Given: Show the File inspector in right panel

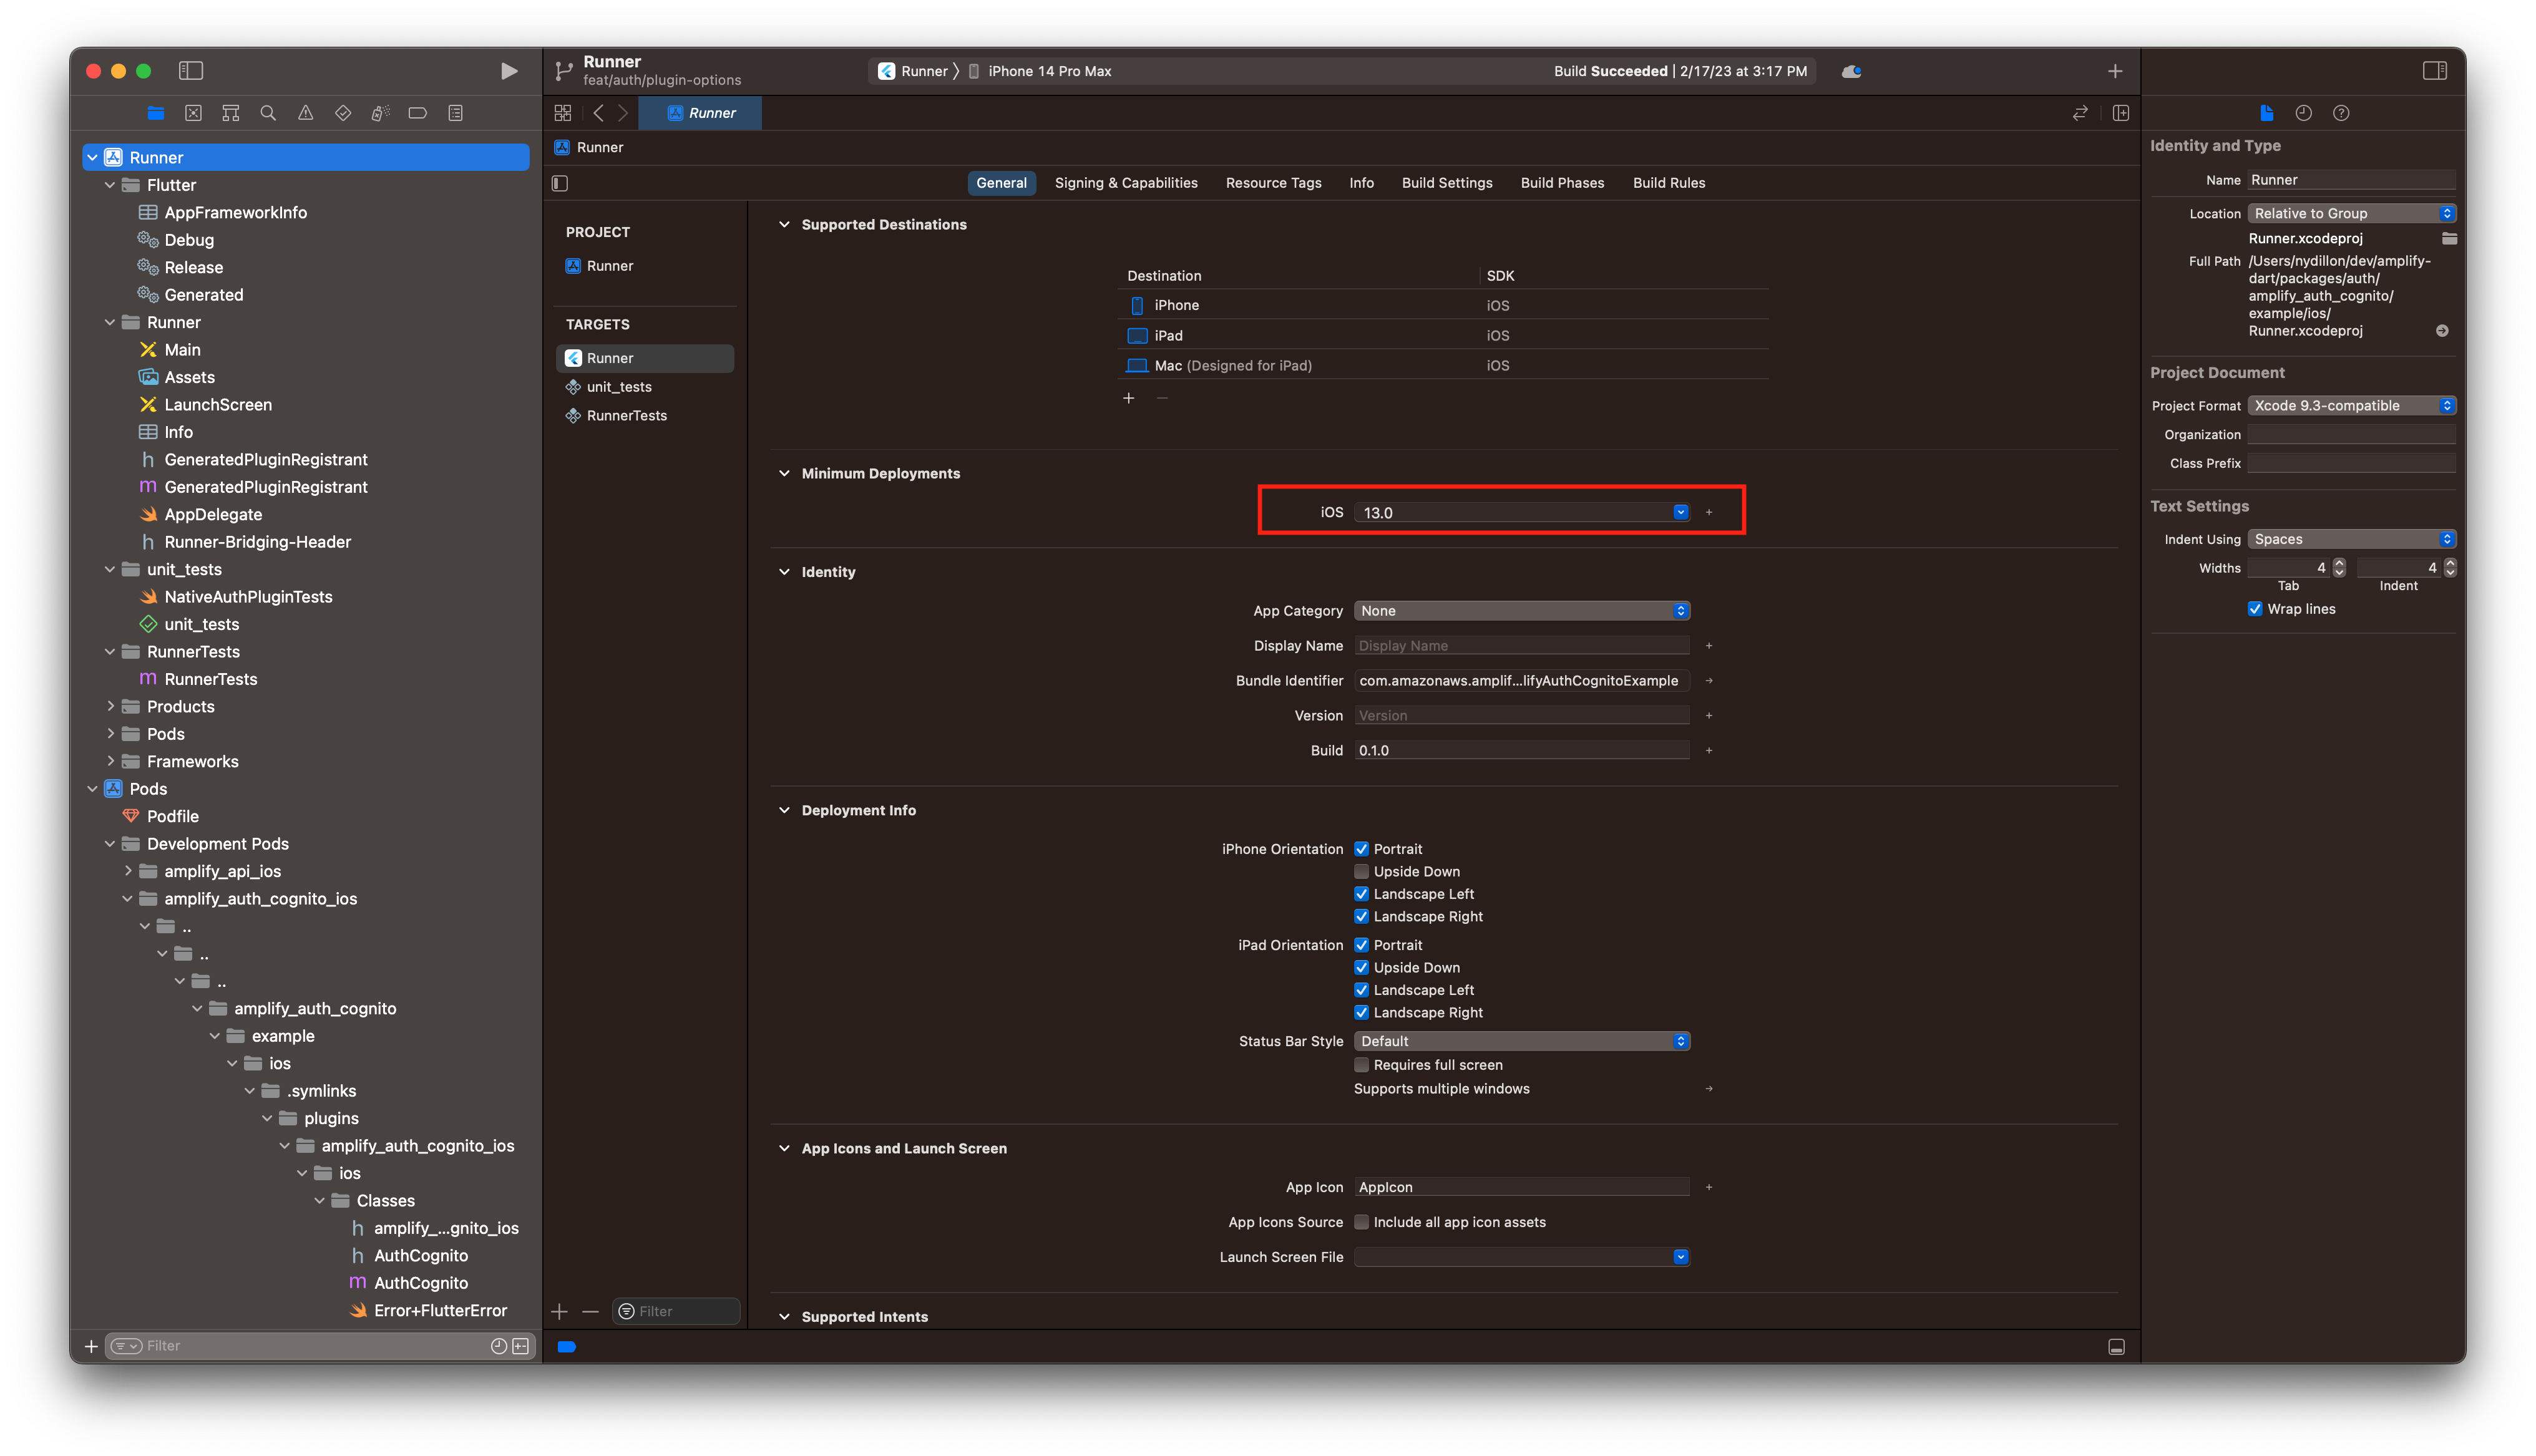Looking at the screenshot, I should 2266,113.
